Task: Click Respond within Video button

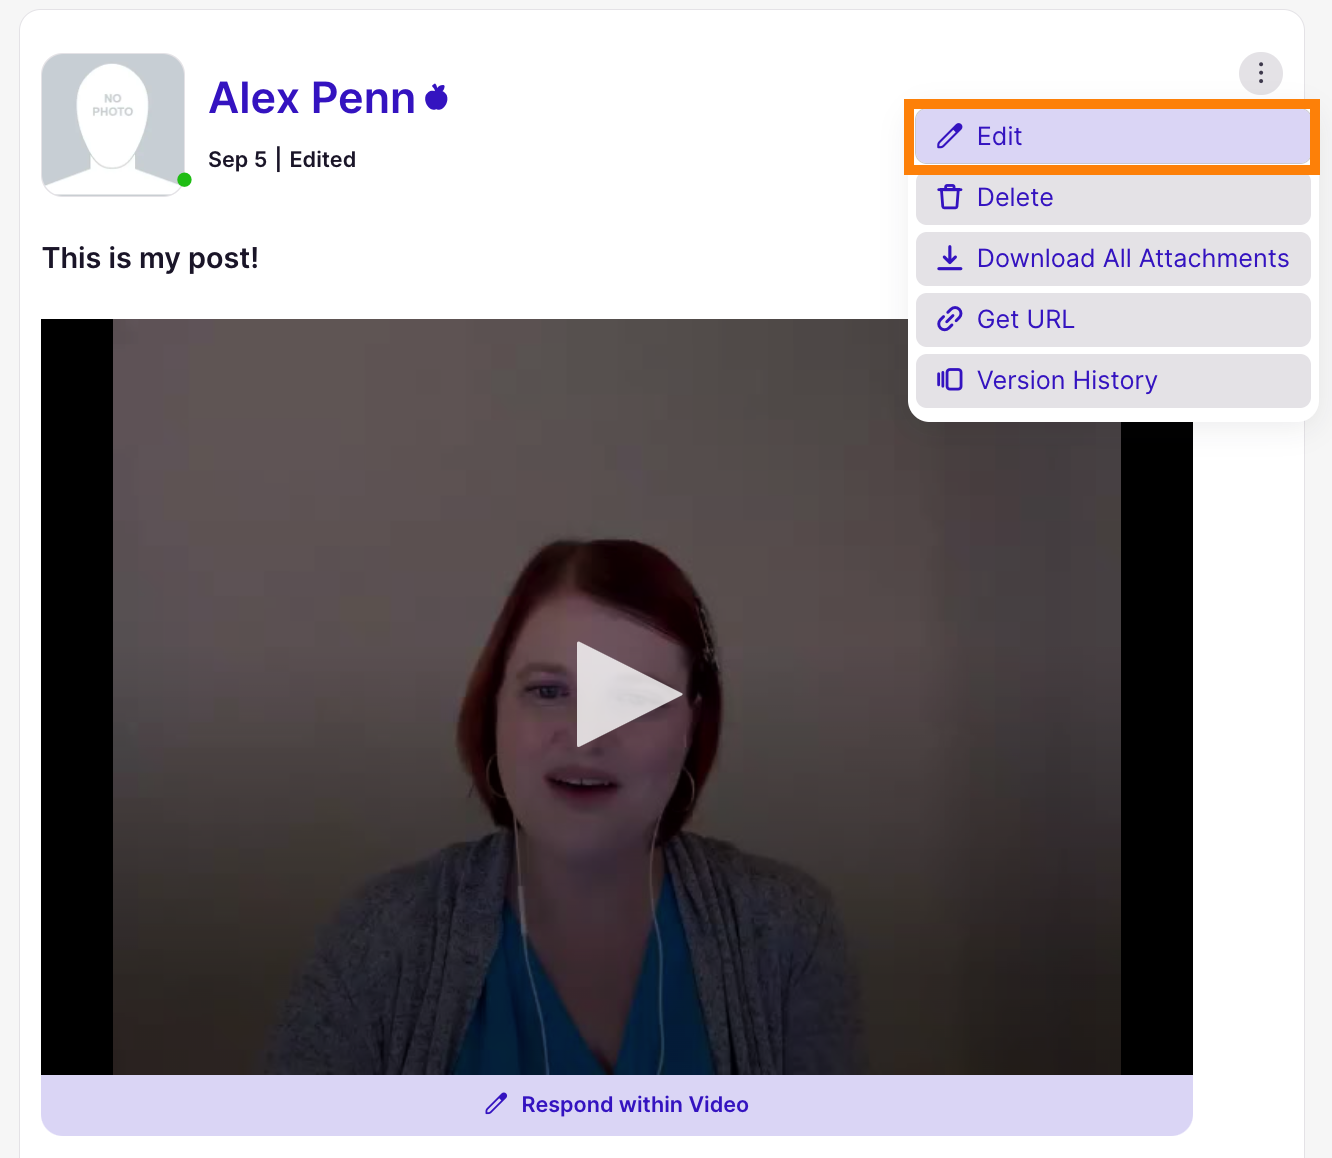Action: tap(616, 1105)
